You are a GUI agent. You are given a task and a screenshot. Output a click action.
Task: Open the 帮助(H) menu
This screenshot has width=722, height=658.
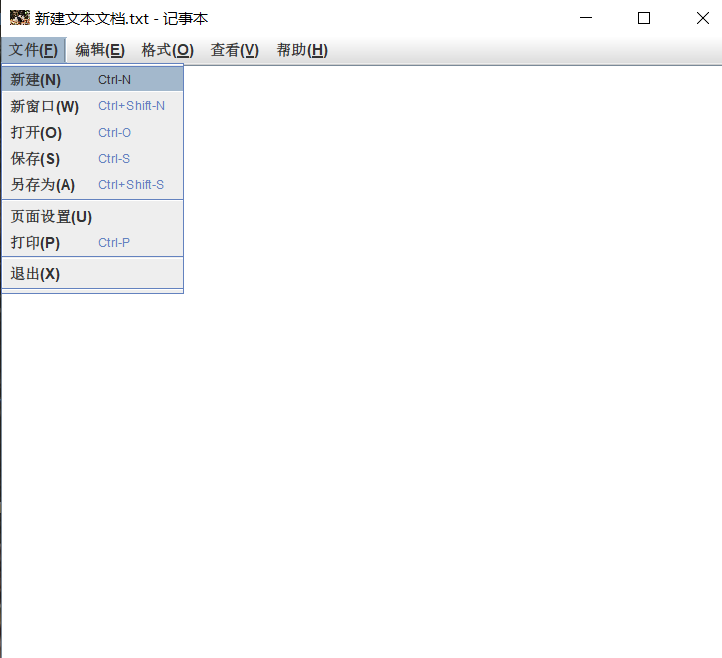[x=302, y=50]
